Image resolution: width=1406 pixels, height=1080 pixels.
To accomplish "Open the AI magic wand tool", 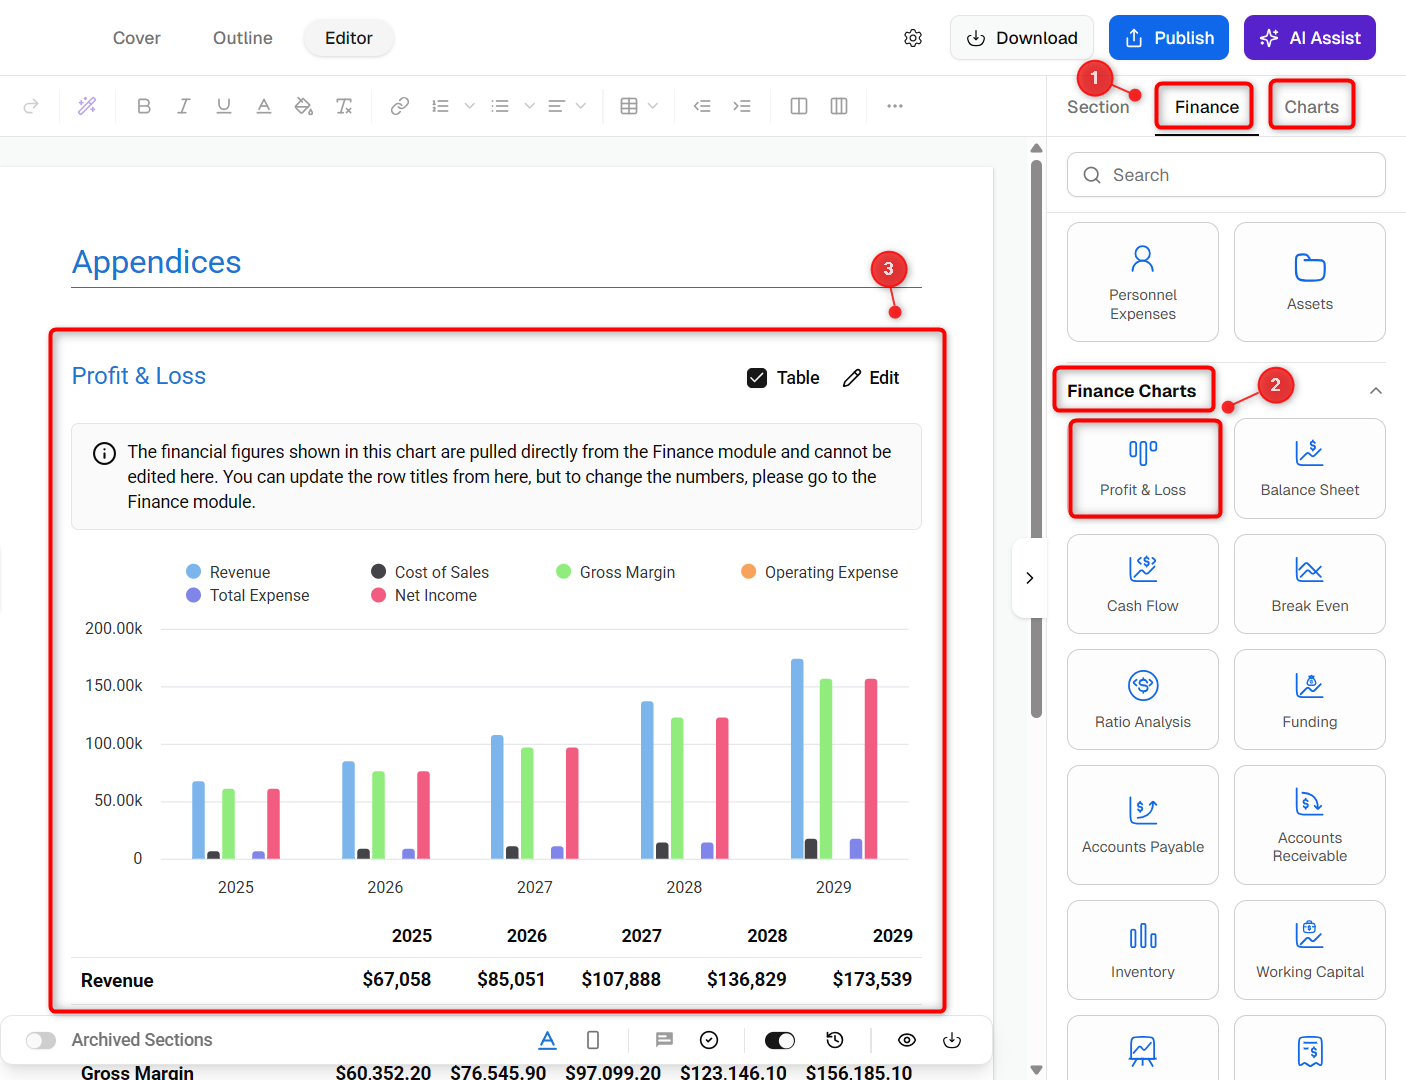I will (87, 106).
